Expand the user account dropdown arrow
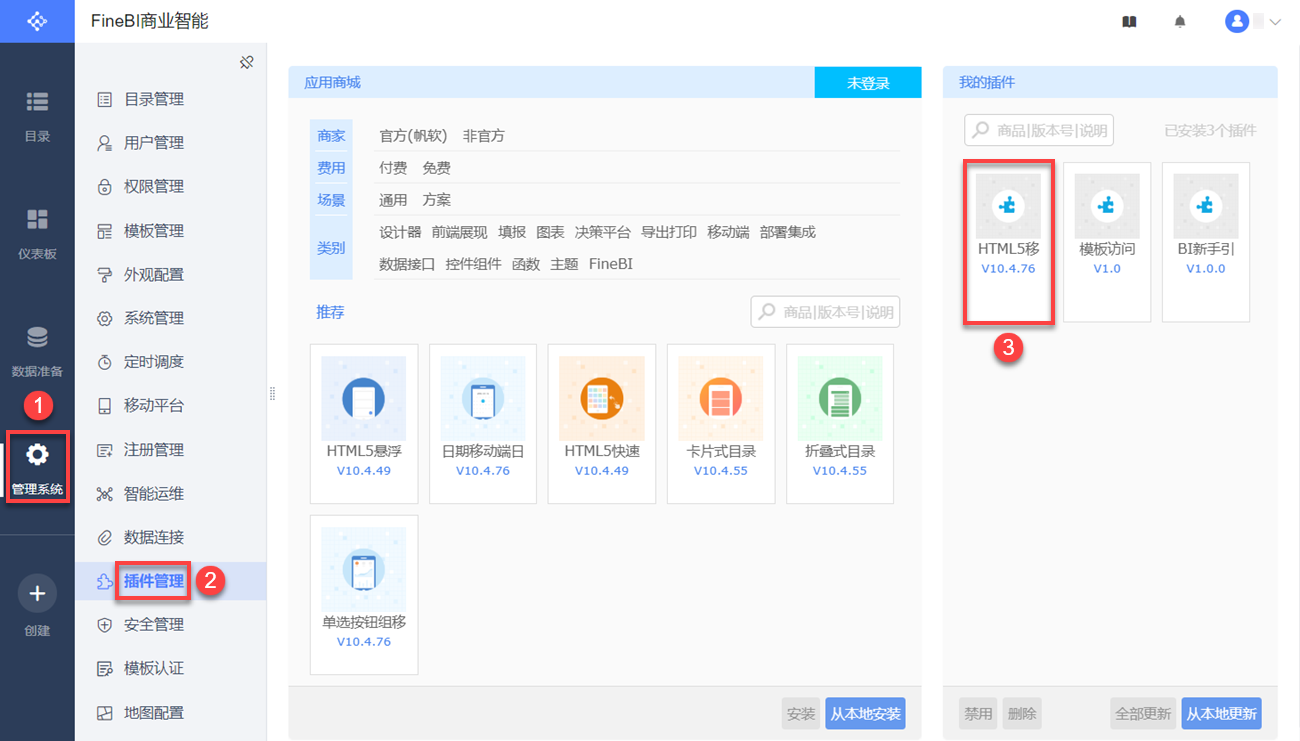 coord(1275,22)
